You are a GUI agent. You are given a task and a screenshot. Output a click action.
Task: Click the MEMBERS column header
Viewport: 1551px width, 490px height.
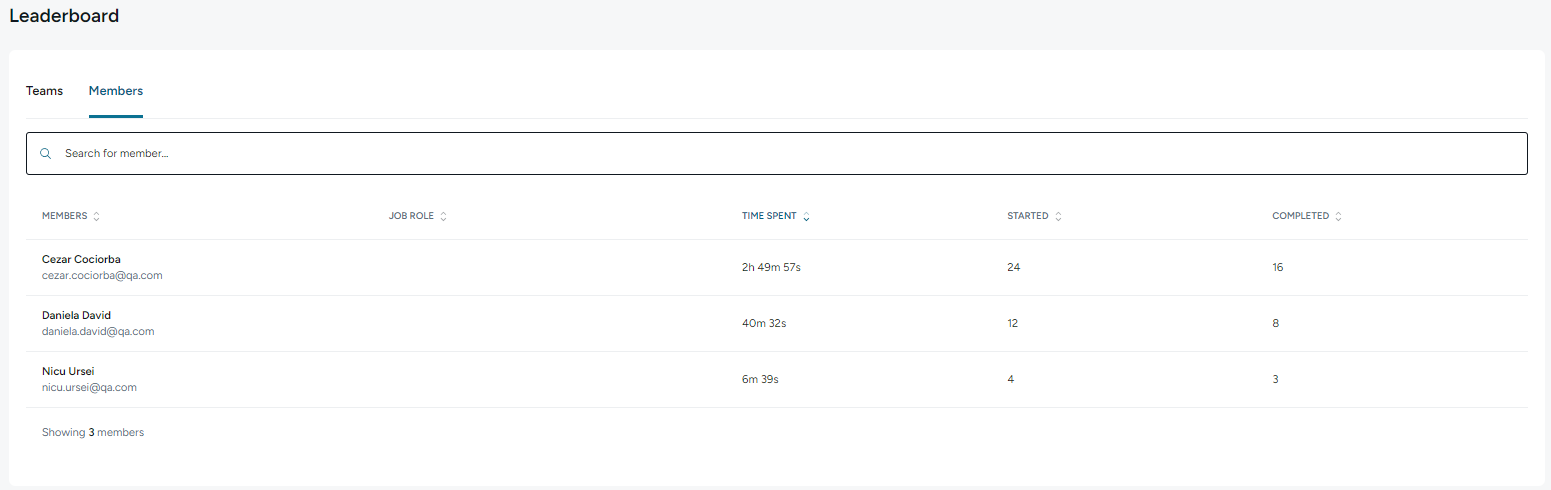64,216
